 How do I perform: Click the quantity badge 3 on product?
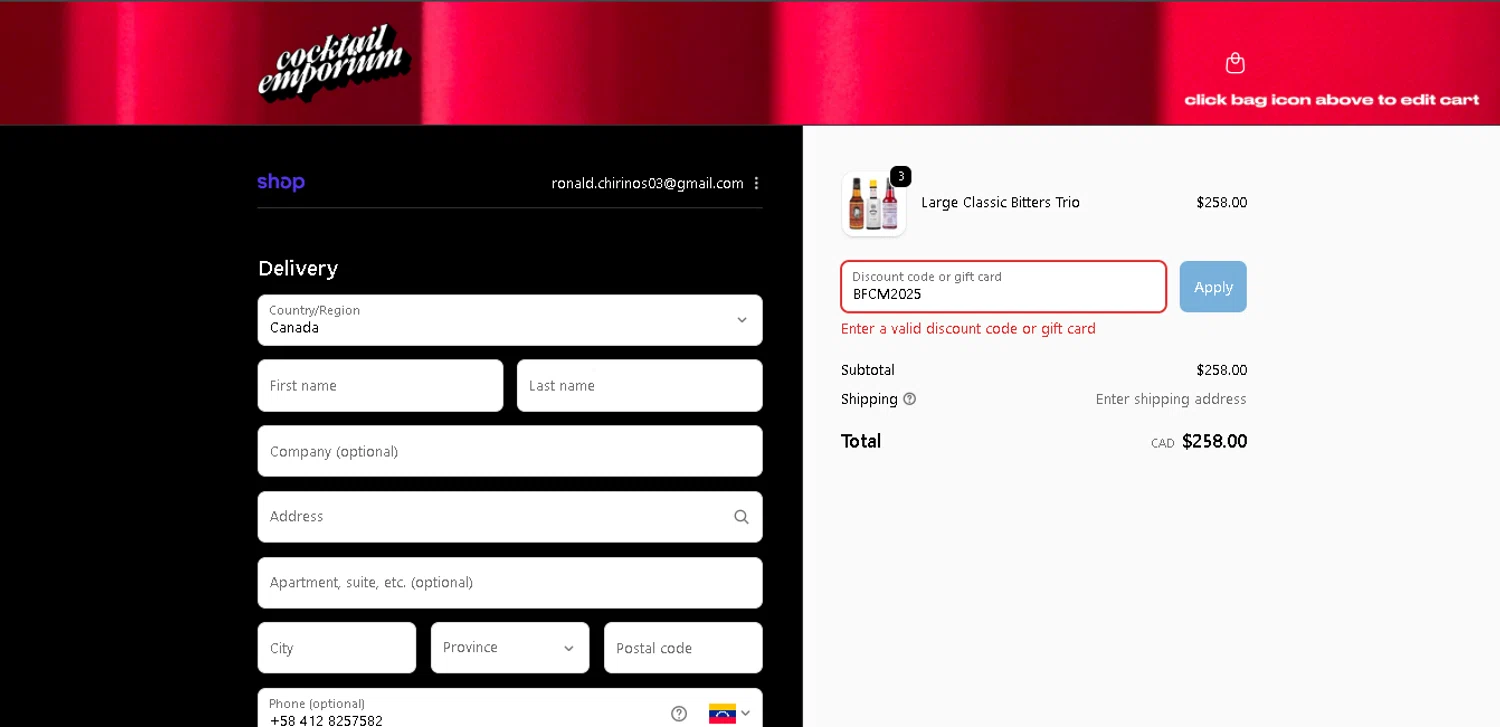tap(900, 176)
